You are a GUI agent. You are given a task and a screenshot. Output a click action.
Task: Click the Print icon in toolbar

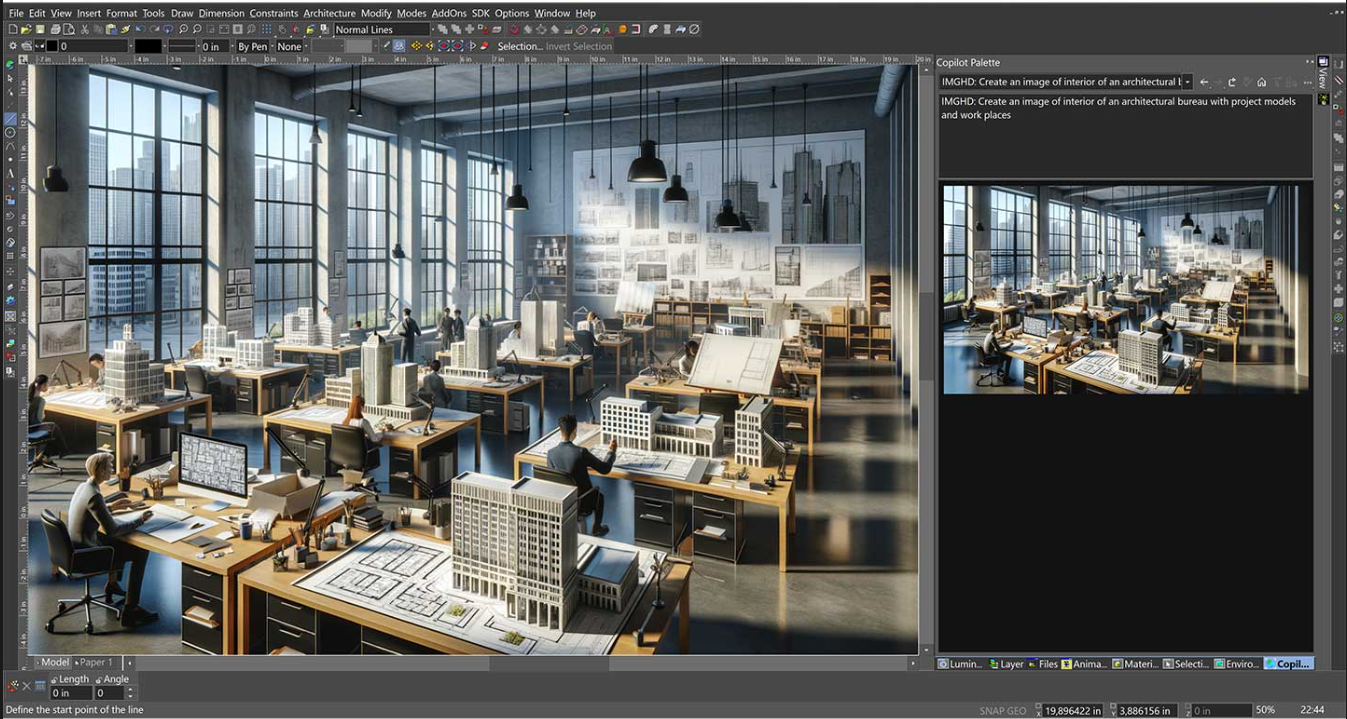click(x=56, y=30)
